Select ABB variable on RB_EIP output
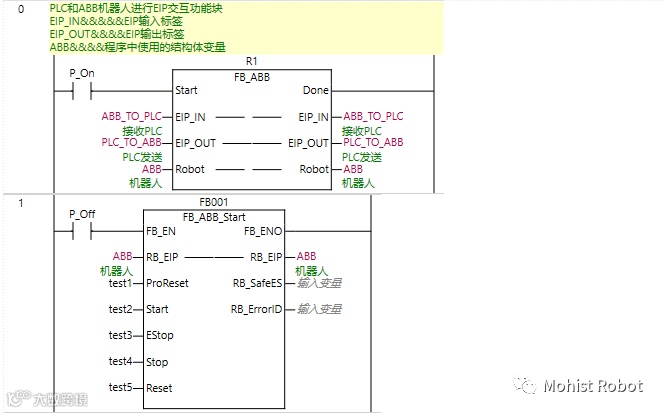 307,256
